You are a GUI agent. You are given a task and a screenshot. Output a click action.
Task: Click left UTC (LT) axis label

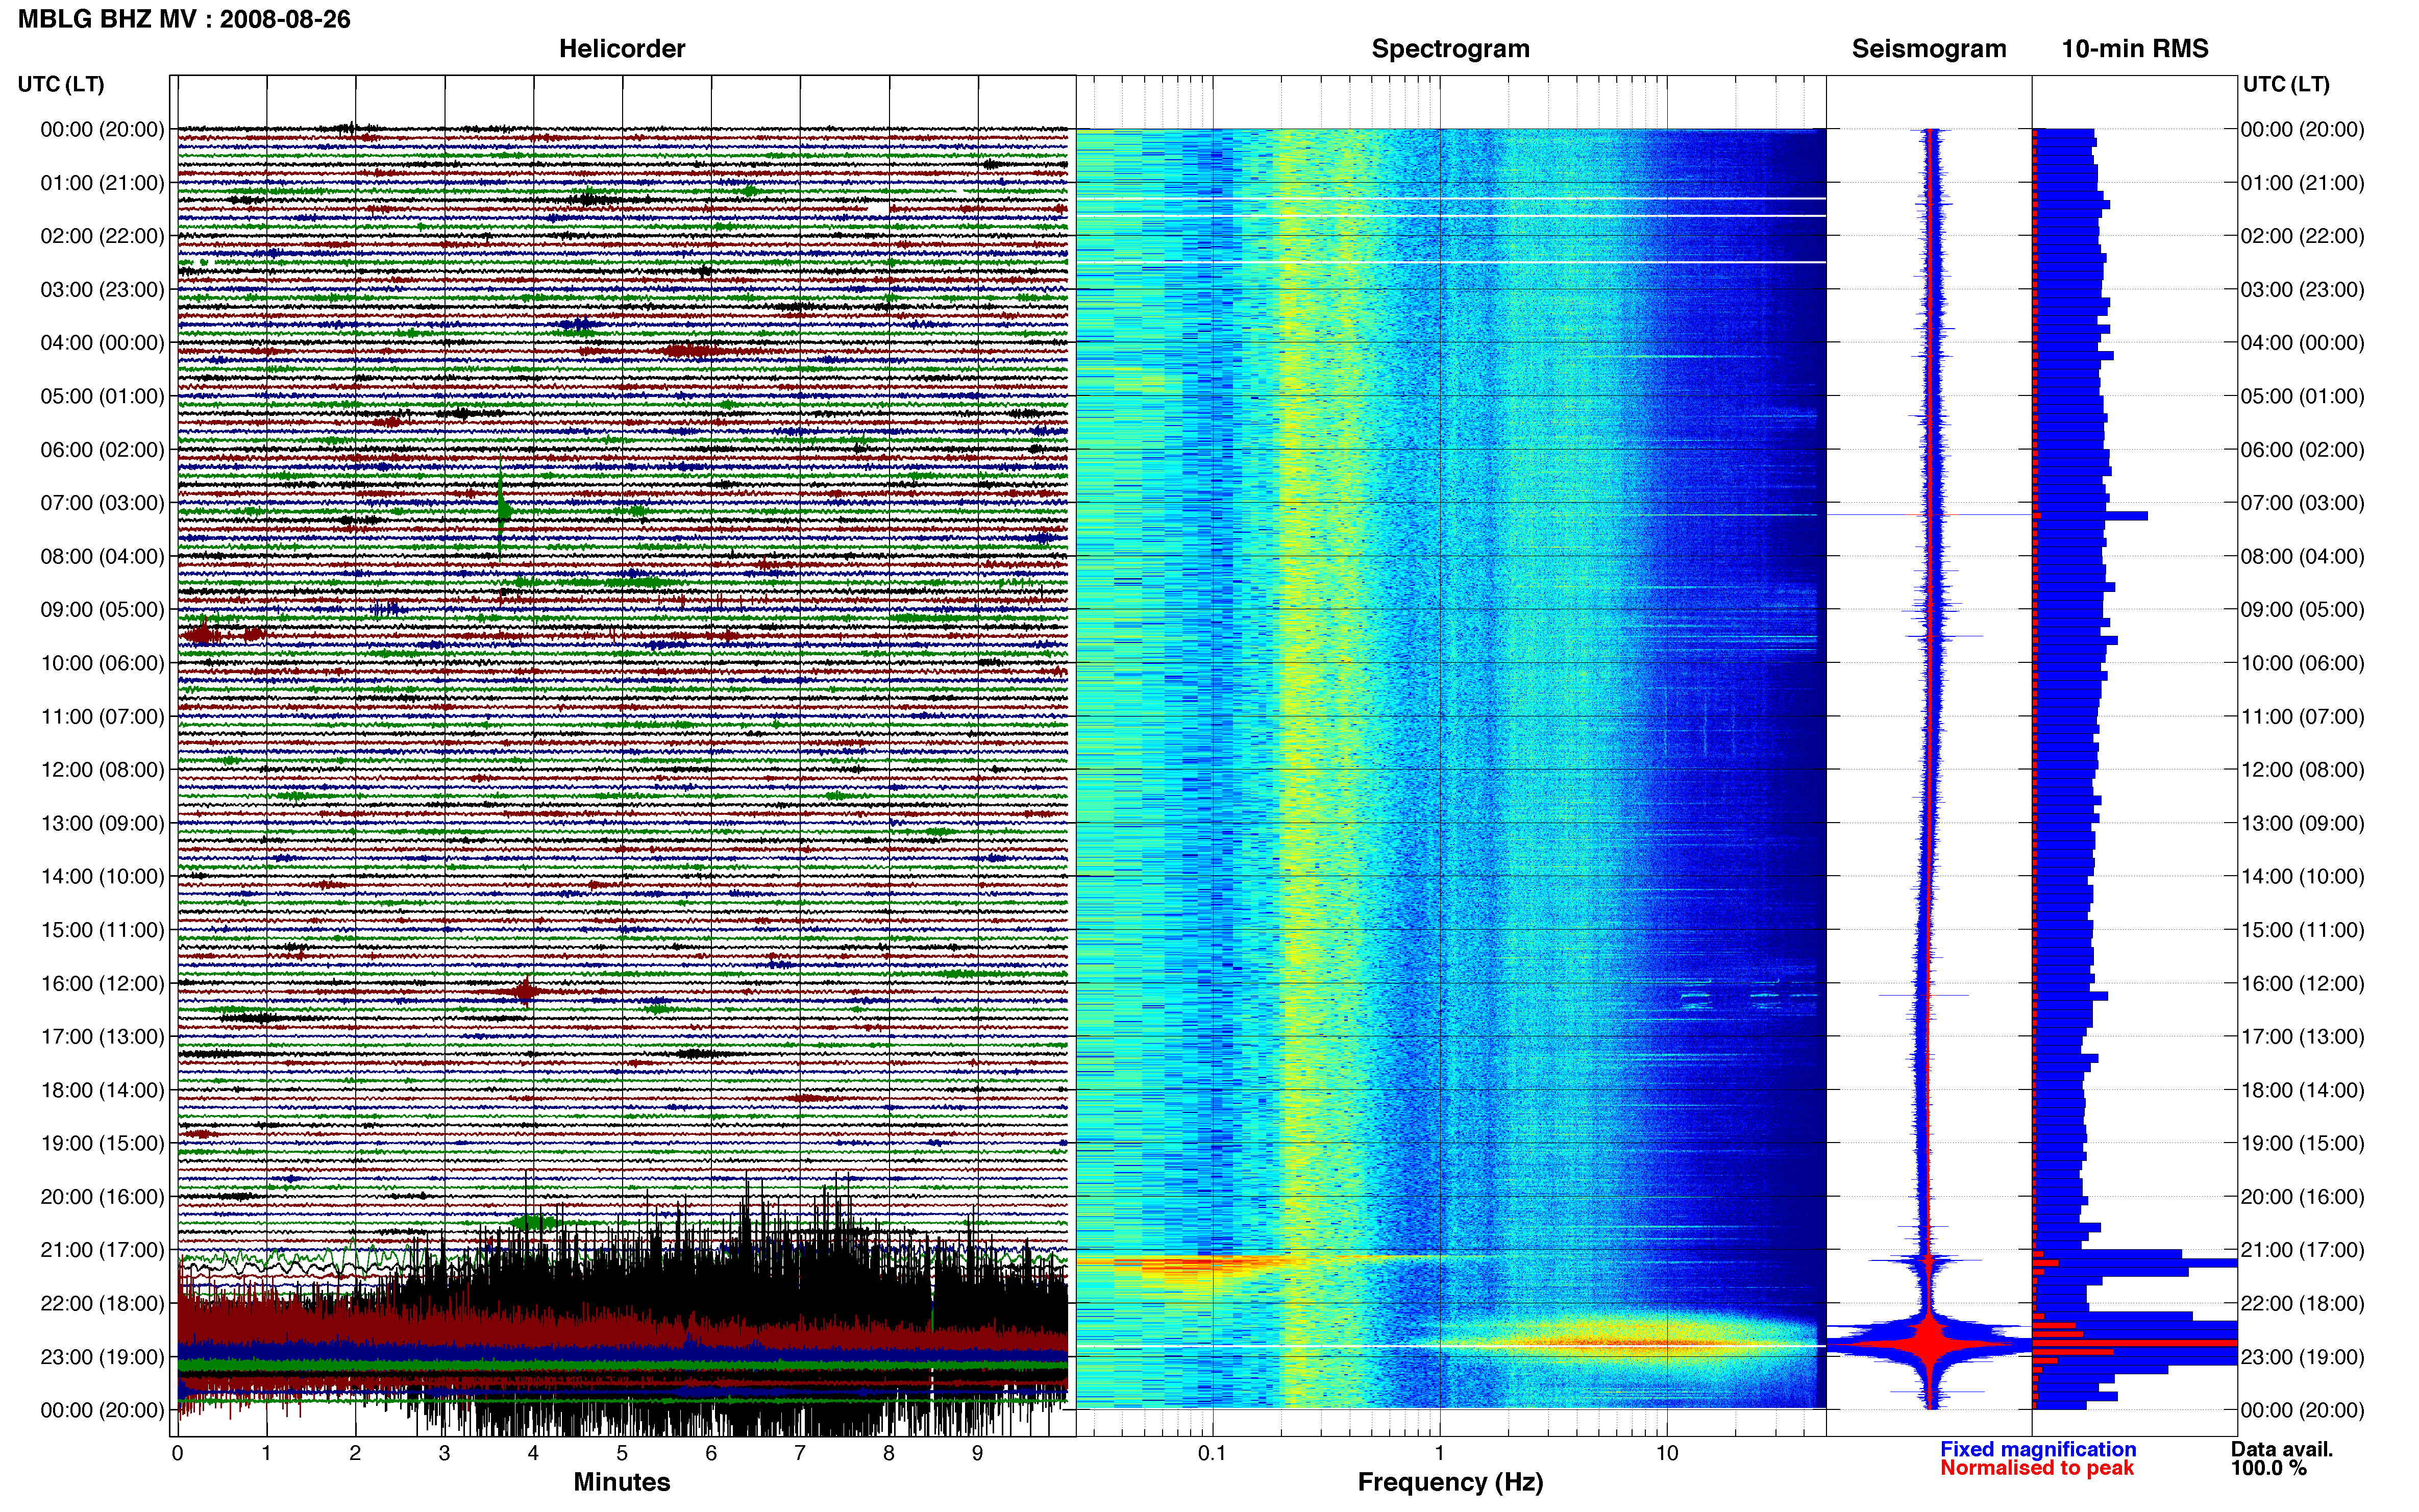(61, 84)
